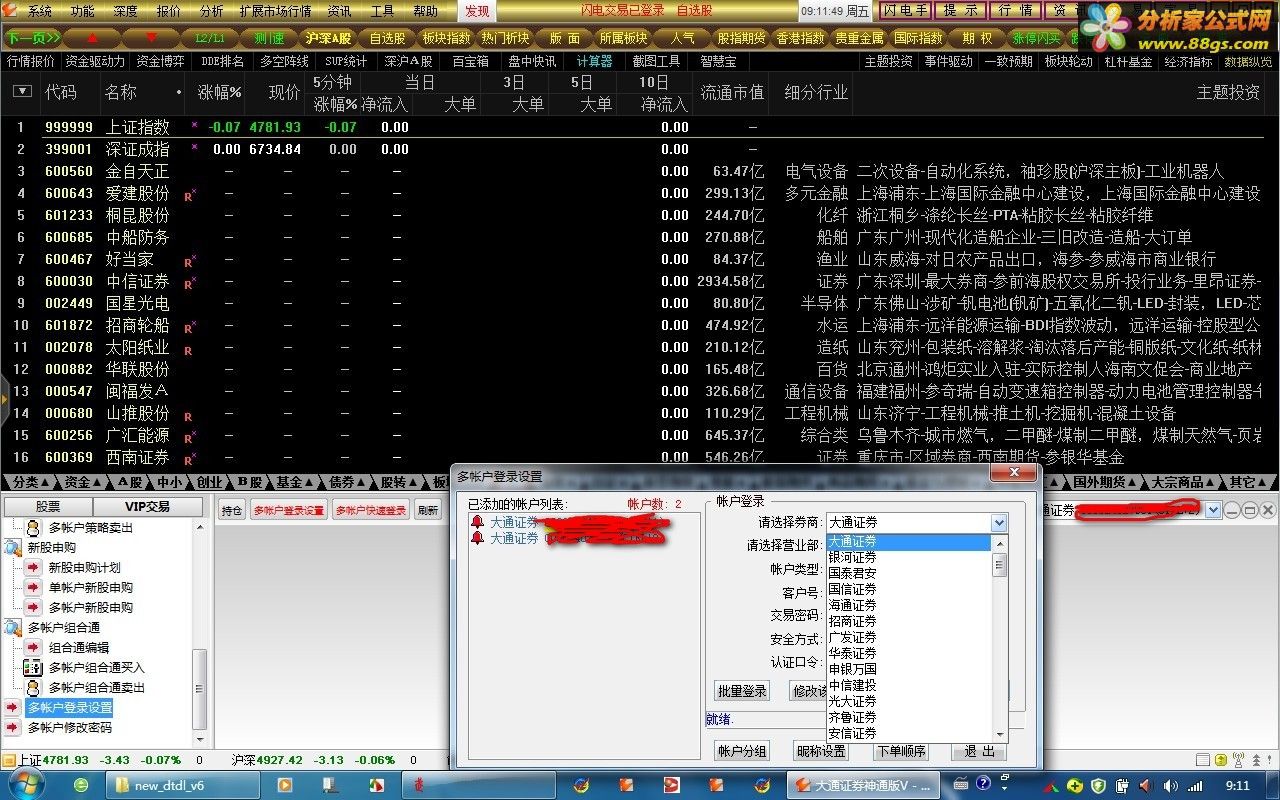Click the media player taskbar icon

click(x=285, y=785)
